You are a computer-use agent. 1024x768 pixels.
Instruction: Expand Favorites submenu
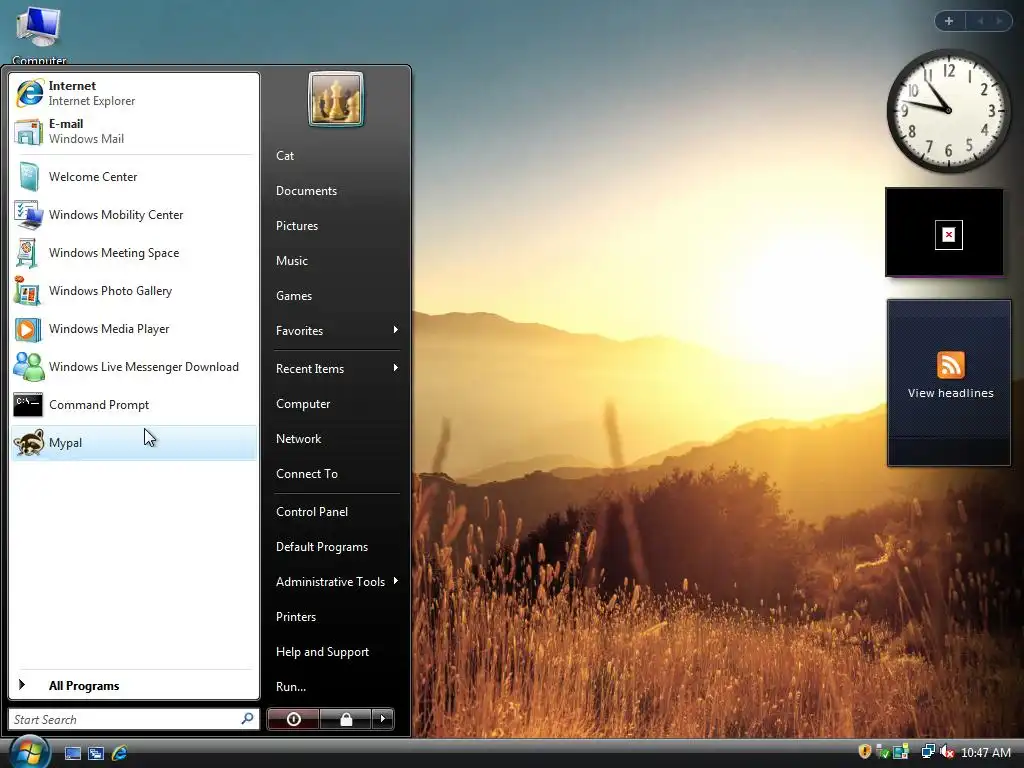tap(337, 330)
